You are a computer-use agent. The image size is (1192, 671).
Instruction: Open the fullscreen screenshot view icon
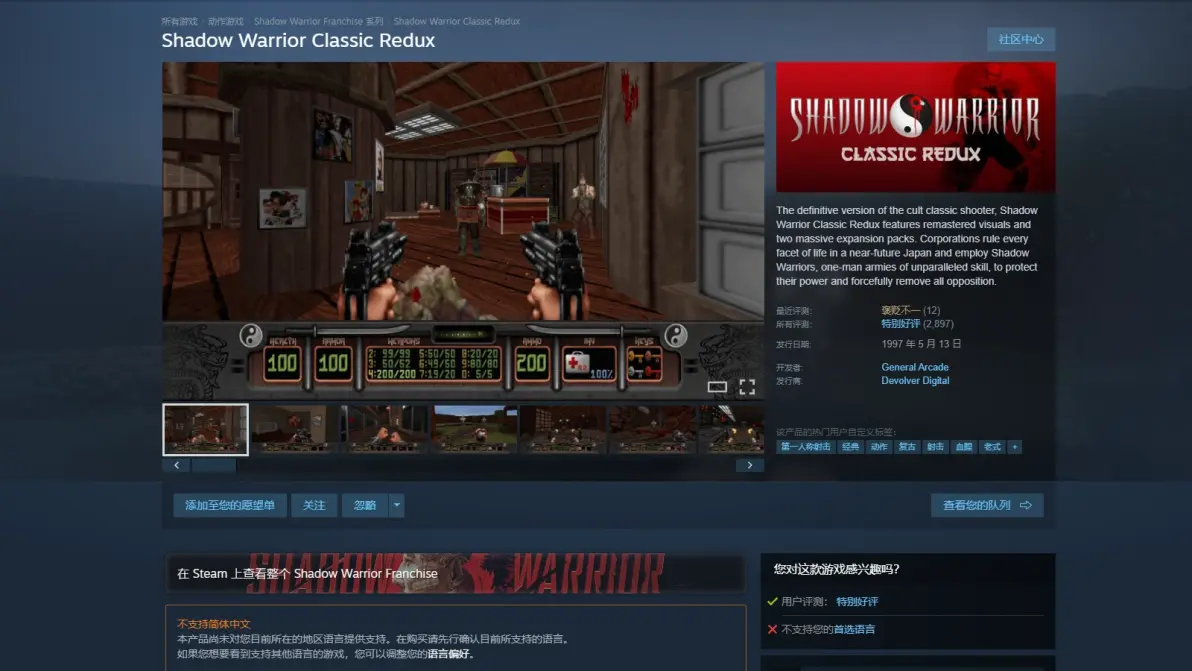pyautogui.click(x=747, y=387)
